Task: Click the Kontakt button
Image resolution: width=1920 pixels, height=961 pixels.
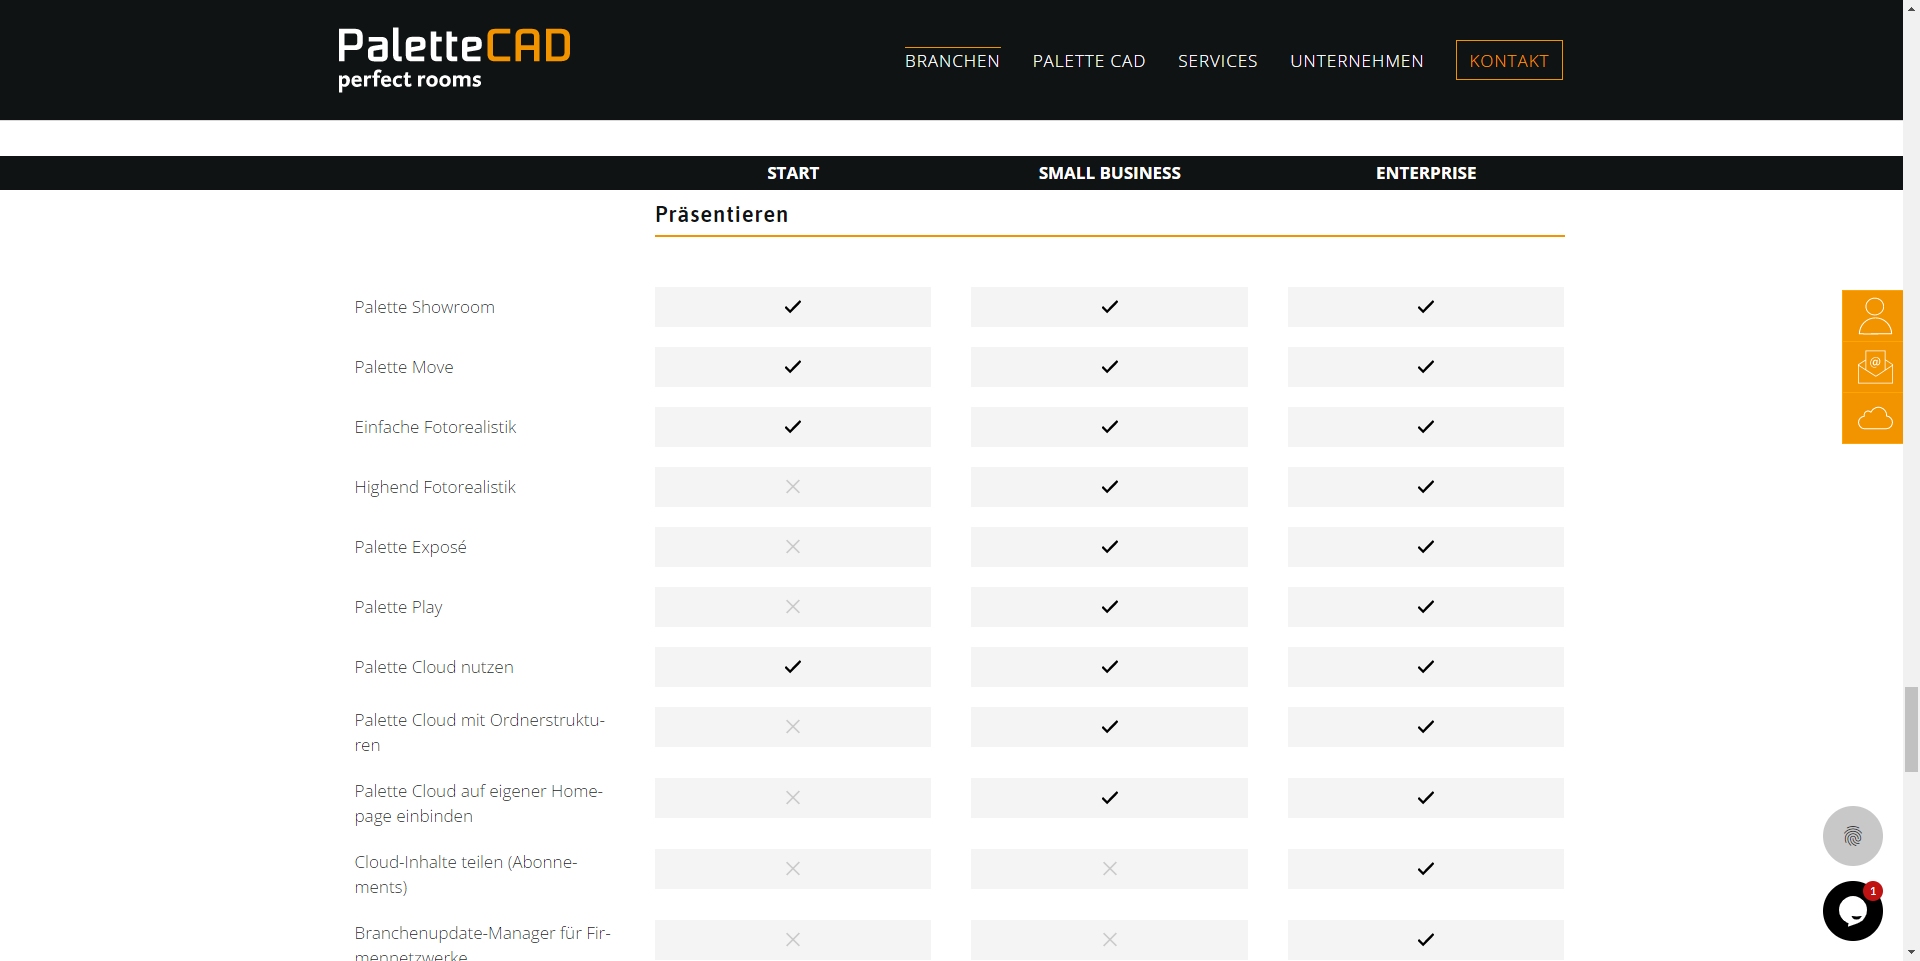Action: (x=1509, y=60)
